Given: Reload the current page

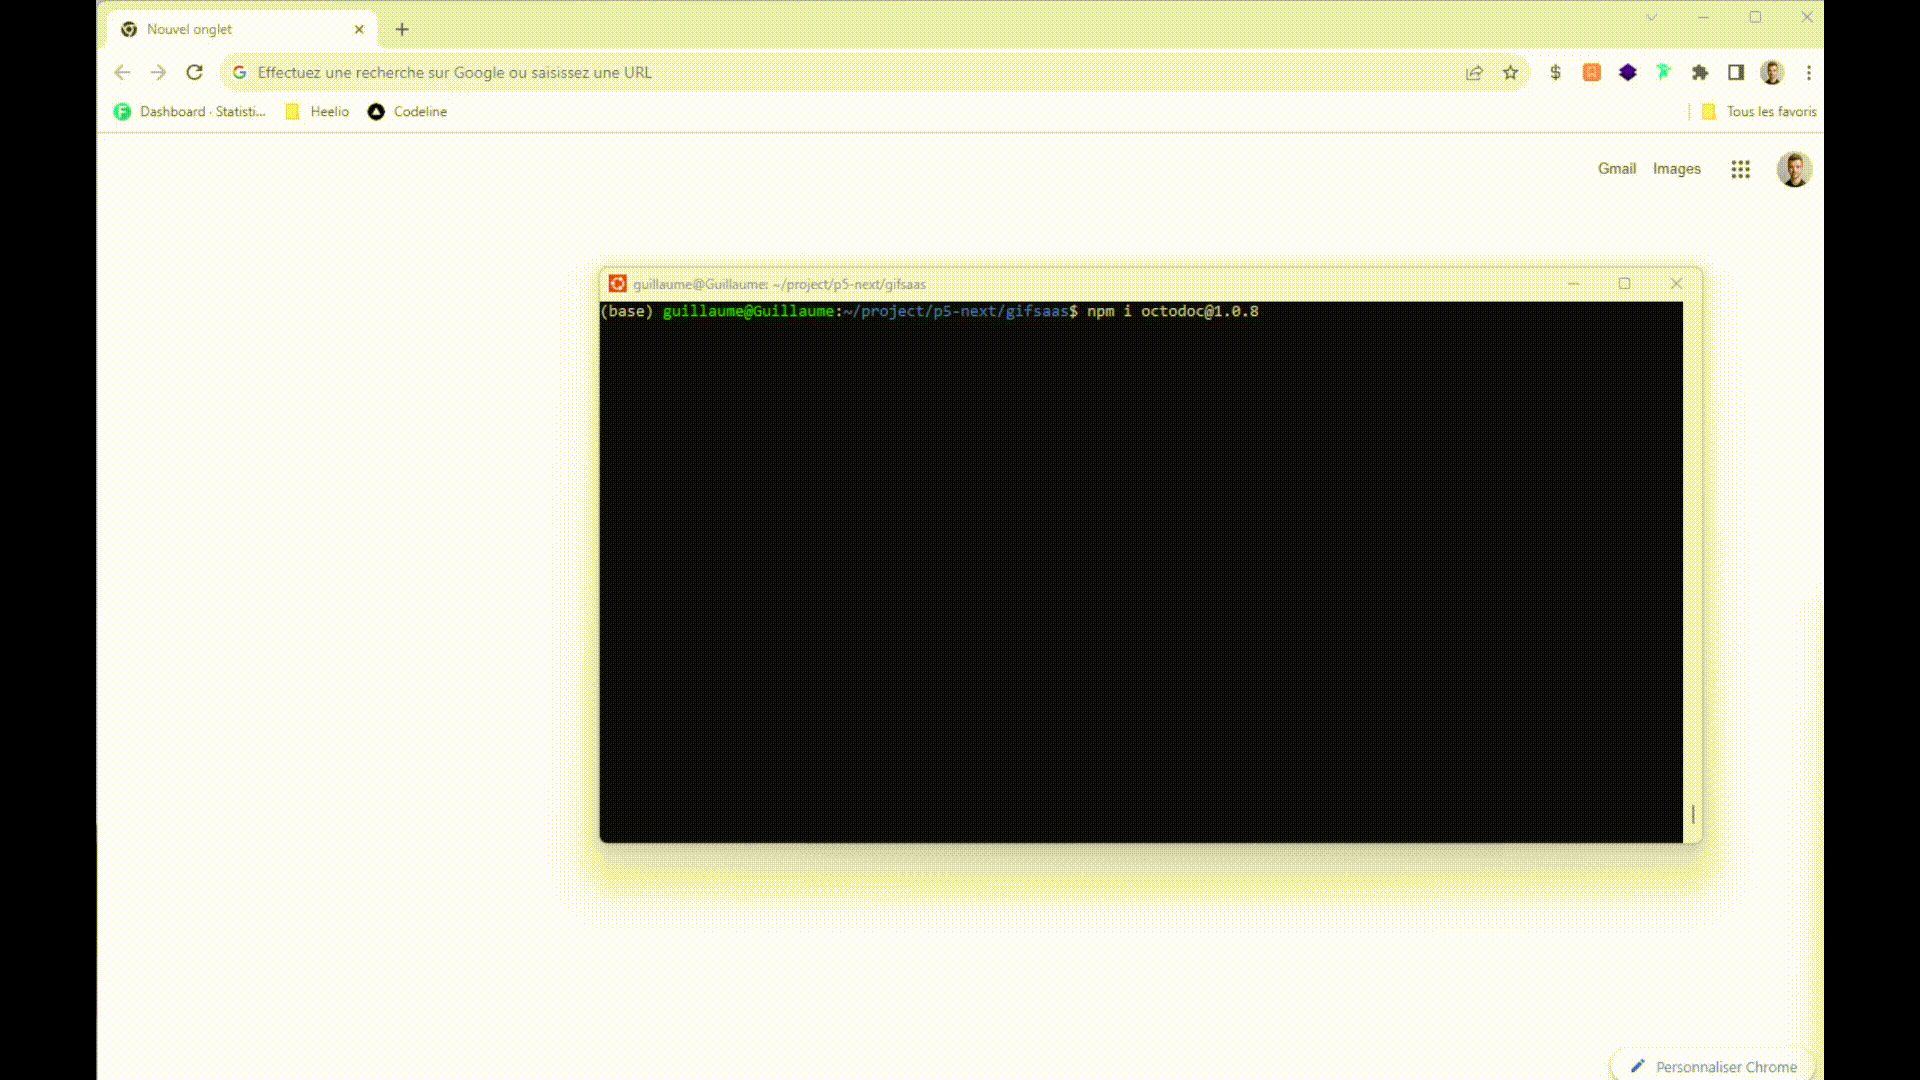Looking at the screenshot, I should coord(194,72).
